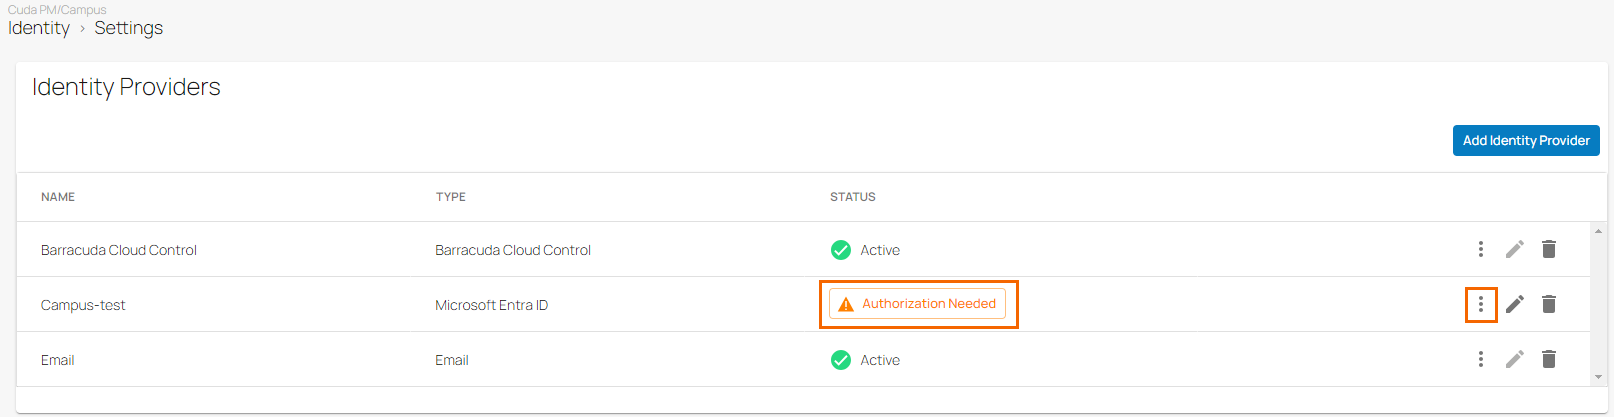The height and width of the screenshot is (417, 1614).
Task: Edit the Barracuda Cloud Control provider
Action: click(1515, 249)
